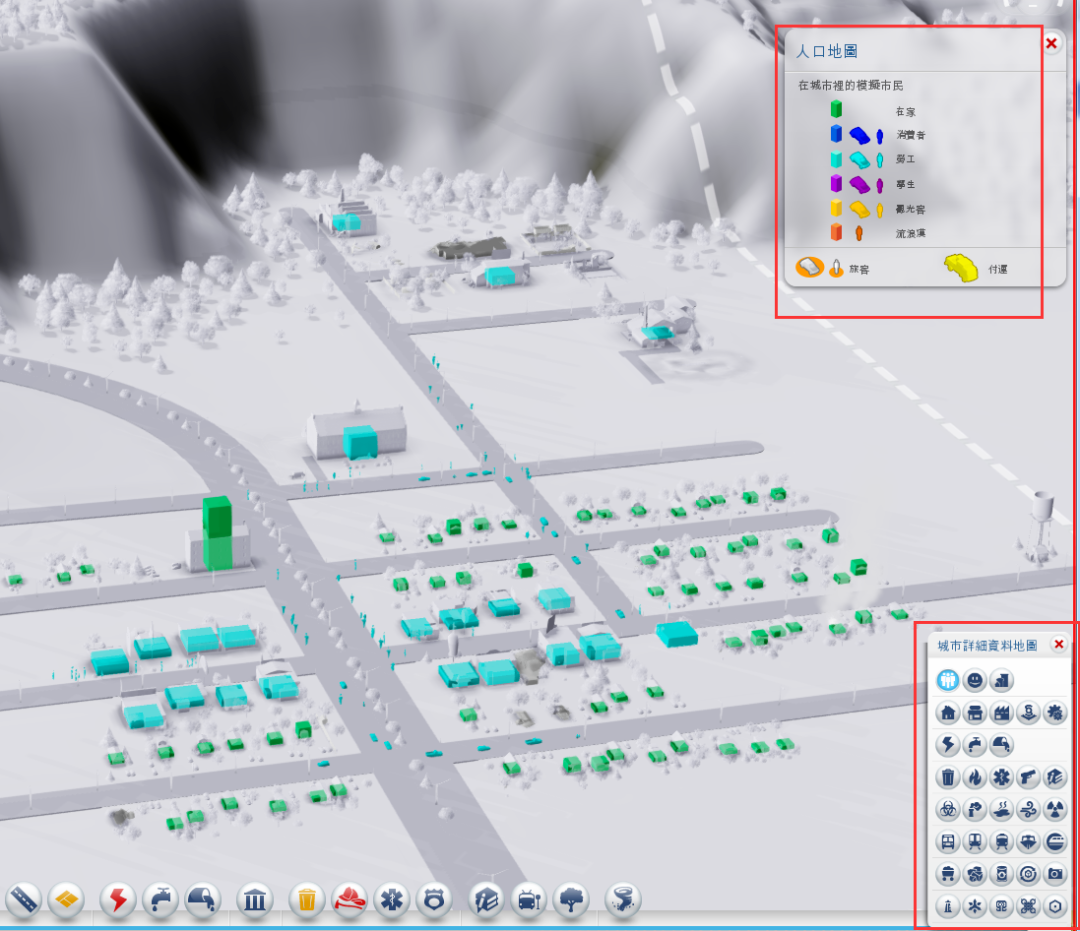Show the drone icon data map in last row
This screenshot has width=1080, height=931.
tap(1028, 906)
